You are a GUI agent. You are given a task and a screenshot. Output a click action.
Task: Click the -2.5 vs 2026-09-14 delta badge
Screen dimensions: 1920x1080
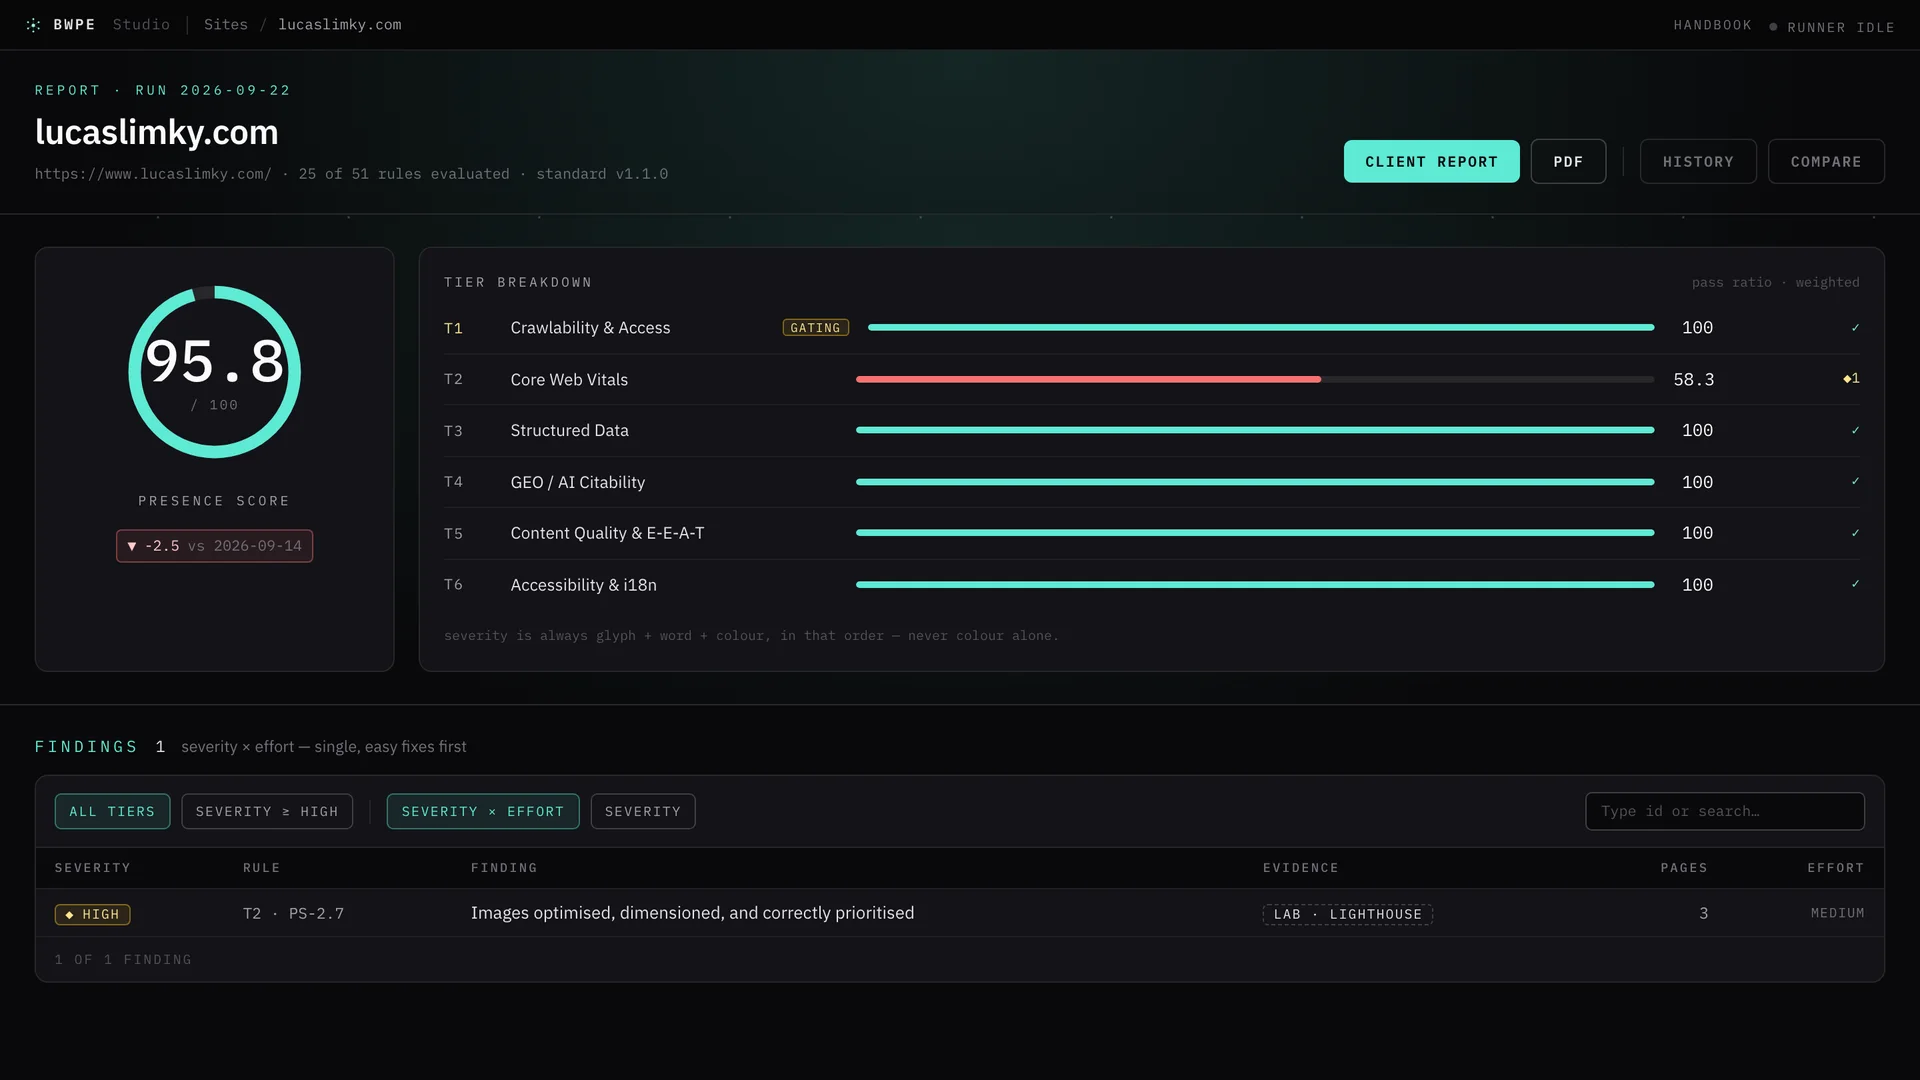pyautogui.click(x=214, y=546)
